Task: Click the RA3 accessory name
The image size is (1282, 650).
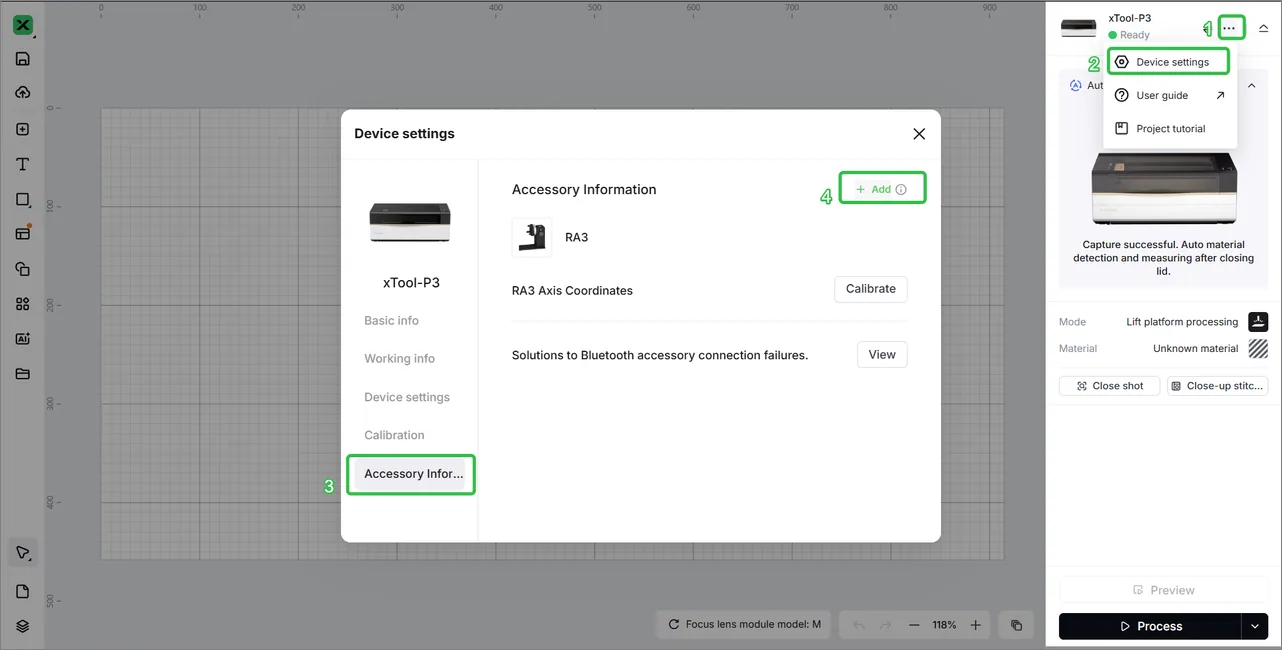Action: pos(577,238)
